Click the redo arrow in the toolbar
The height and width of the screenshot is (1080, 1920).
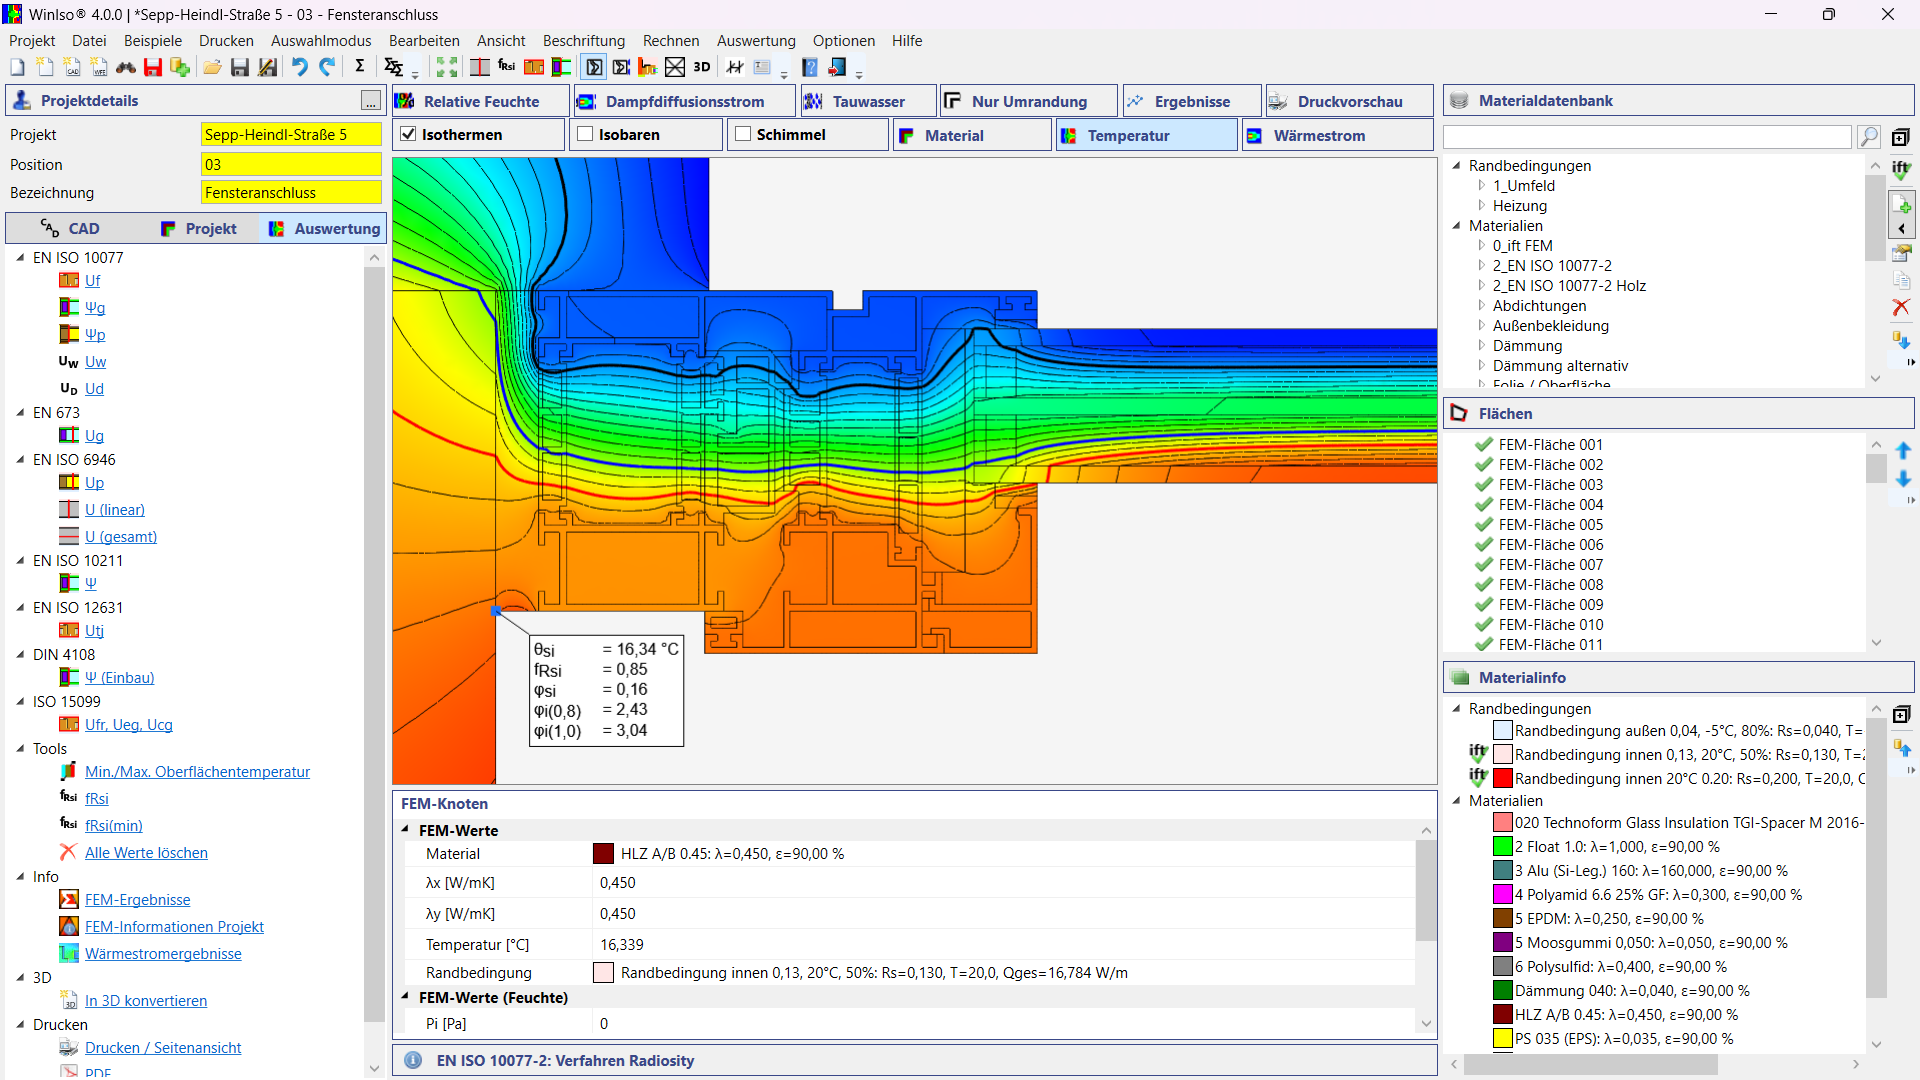pyautogui.click(x=327, y=67)
